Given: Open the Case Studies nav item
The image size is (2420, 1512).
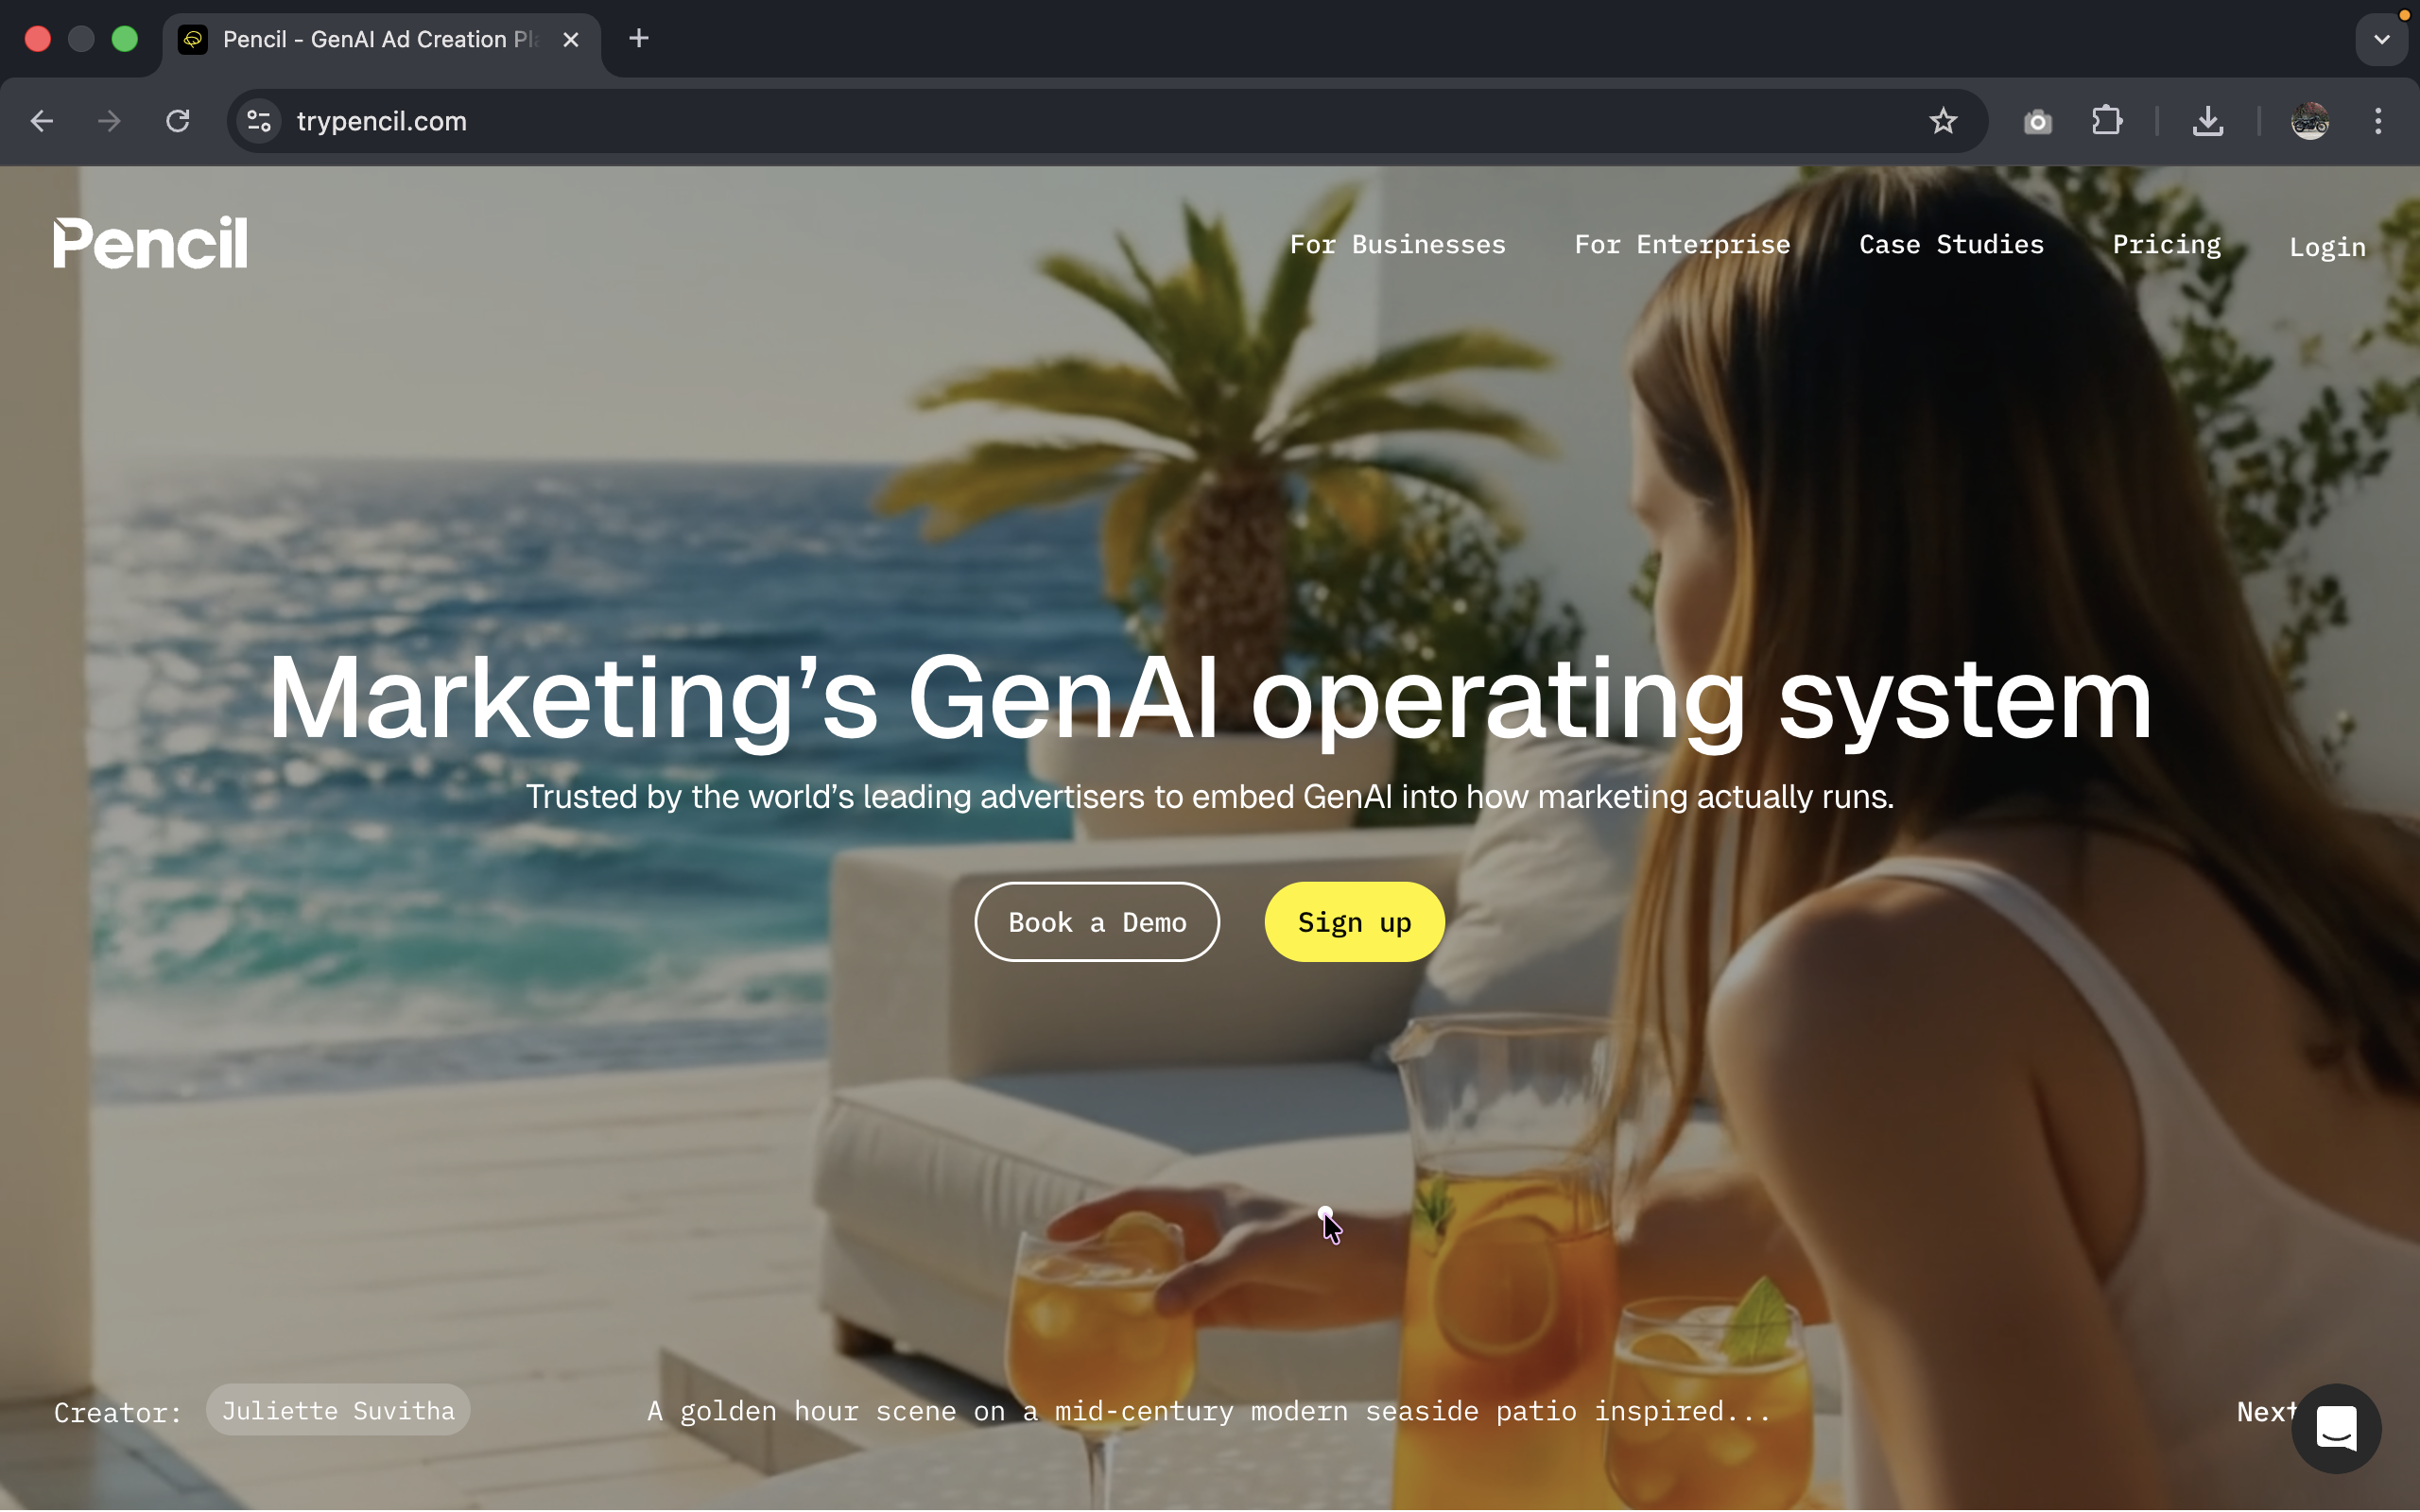Looking at the screenshot, I should coord(1951,244).
